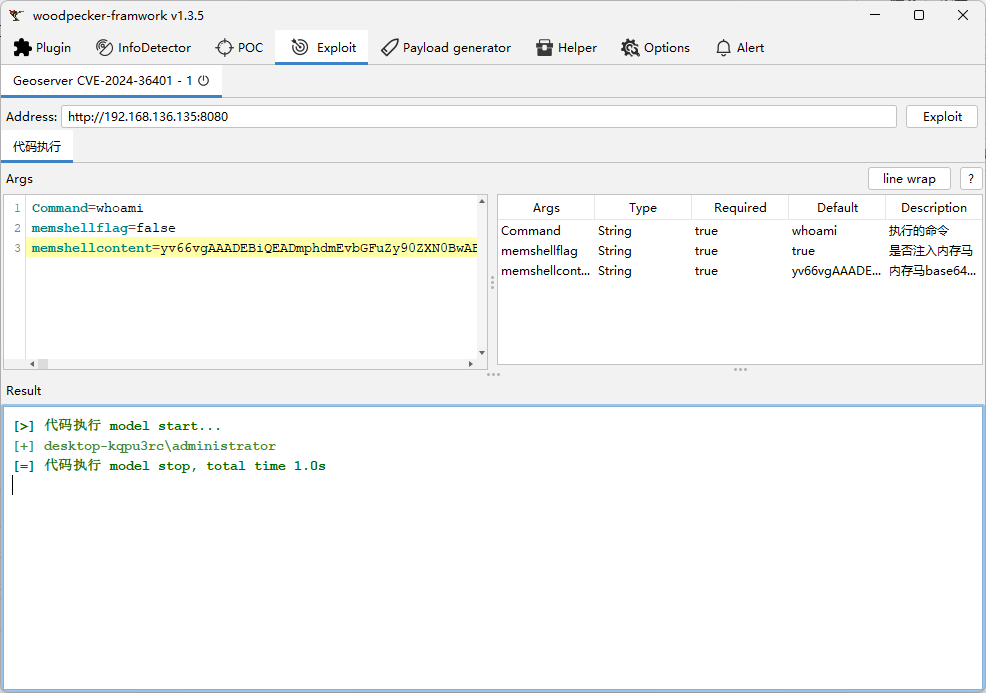This screenshot has height=693, width=986.
Task: Select the 代码执行 sub-tab
Action: [37, 147]
